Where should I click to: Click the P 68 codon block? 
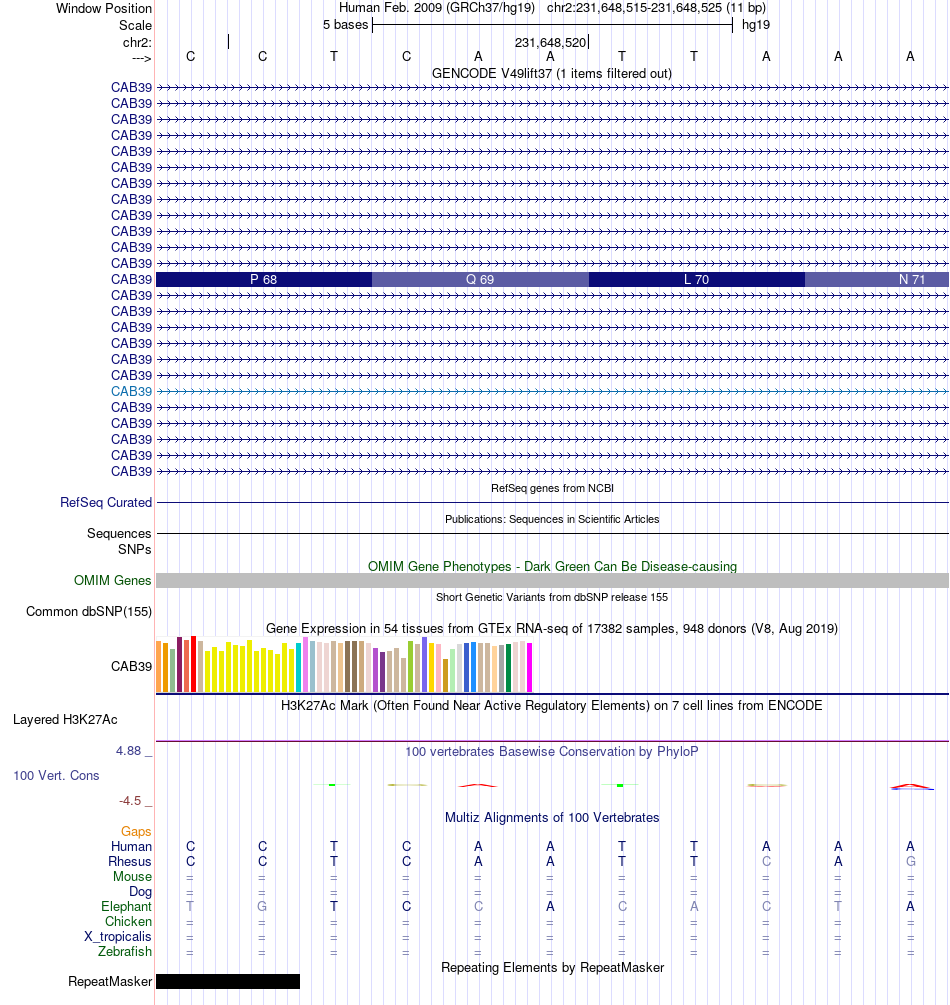[264, 279]
